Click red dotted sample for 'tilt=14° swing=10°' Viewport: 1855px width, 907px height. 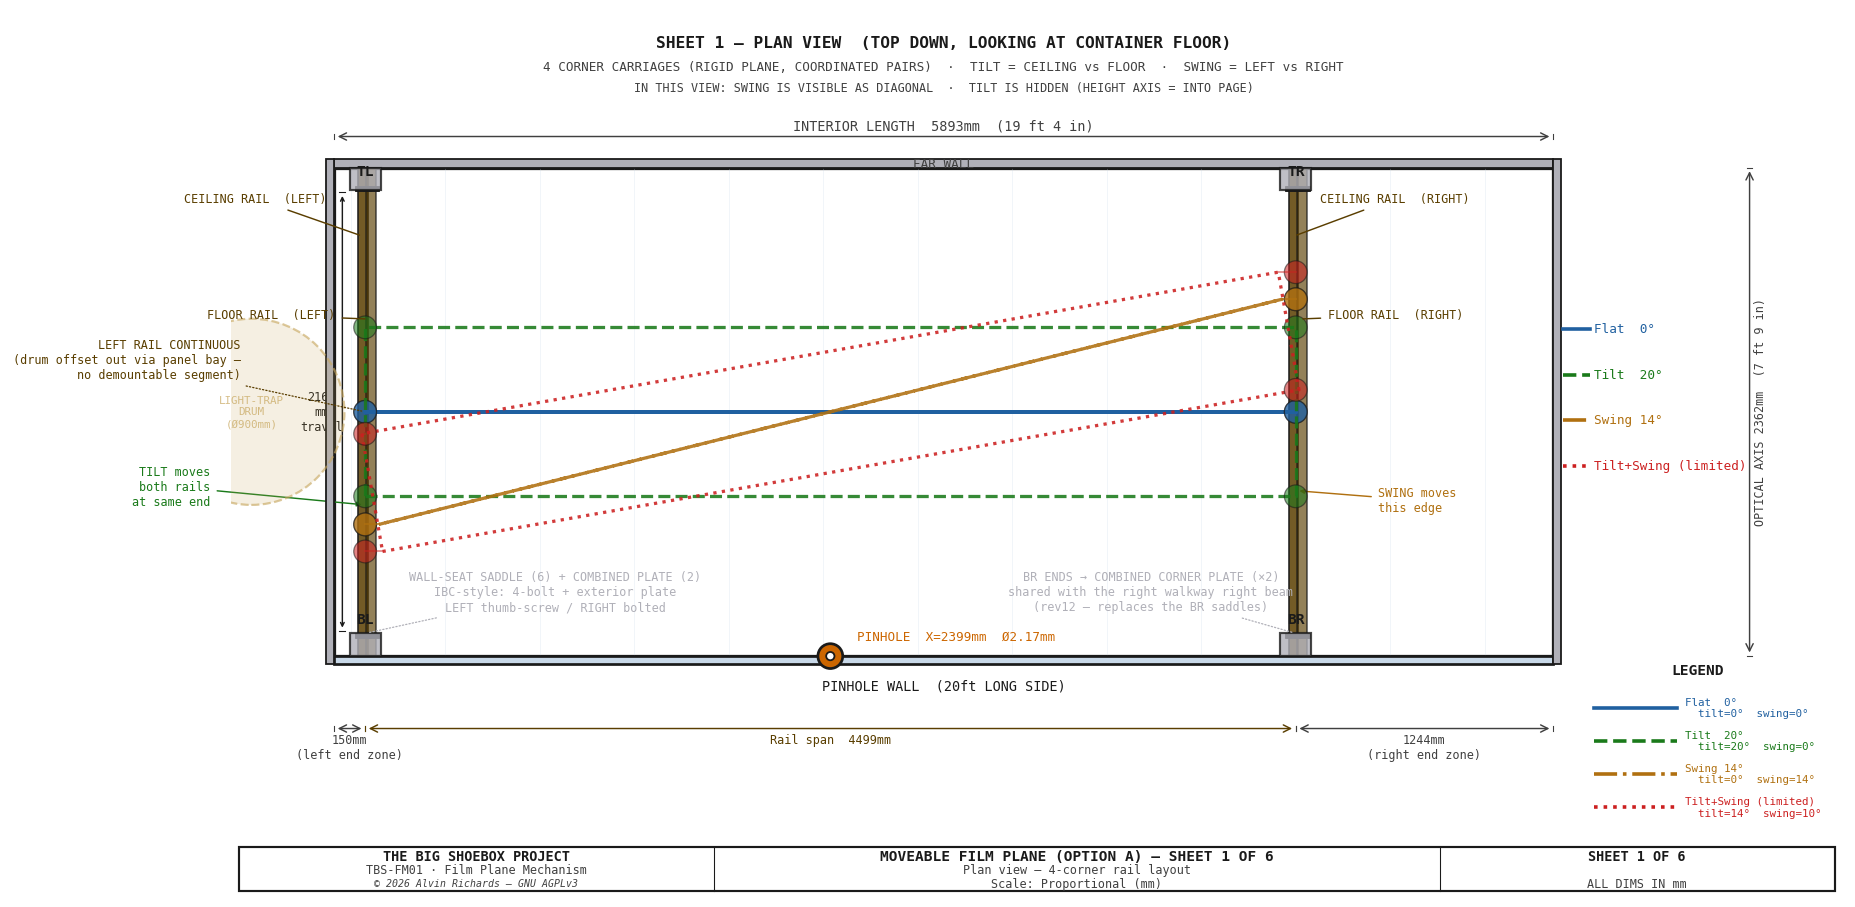(1635, 807)
